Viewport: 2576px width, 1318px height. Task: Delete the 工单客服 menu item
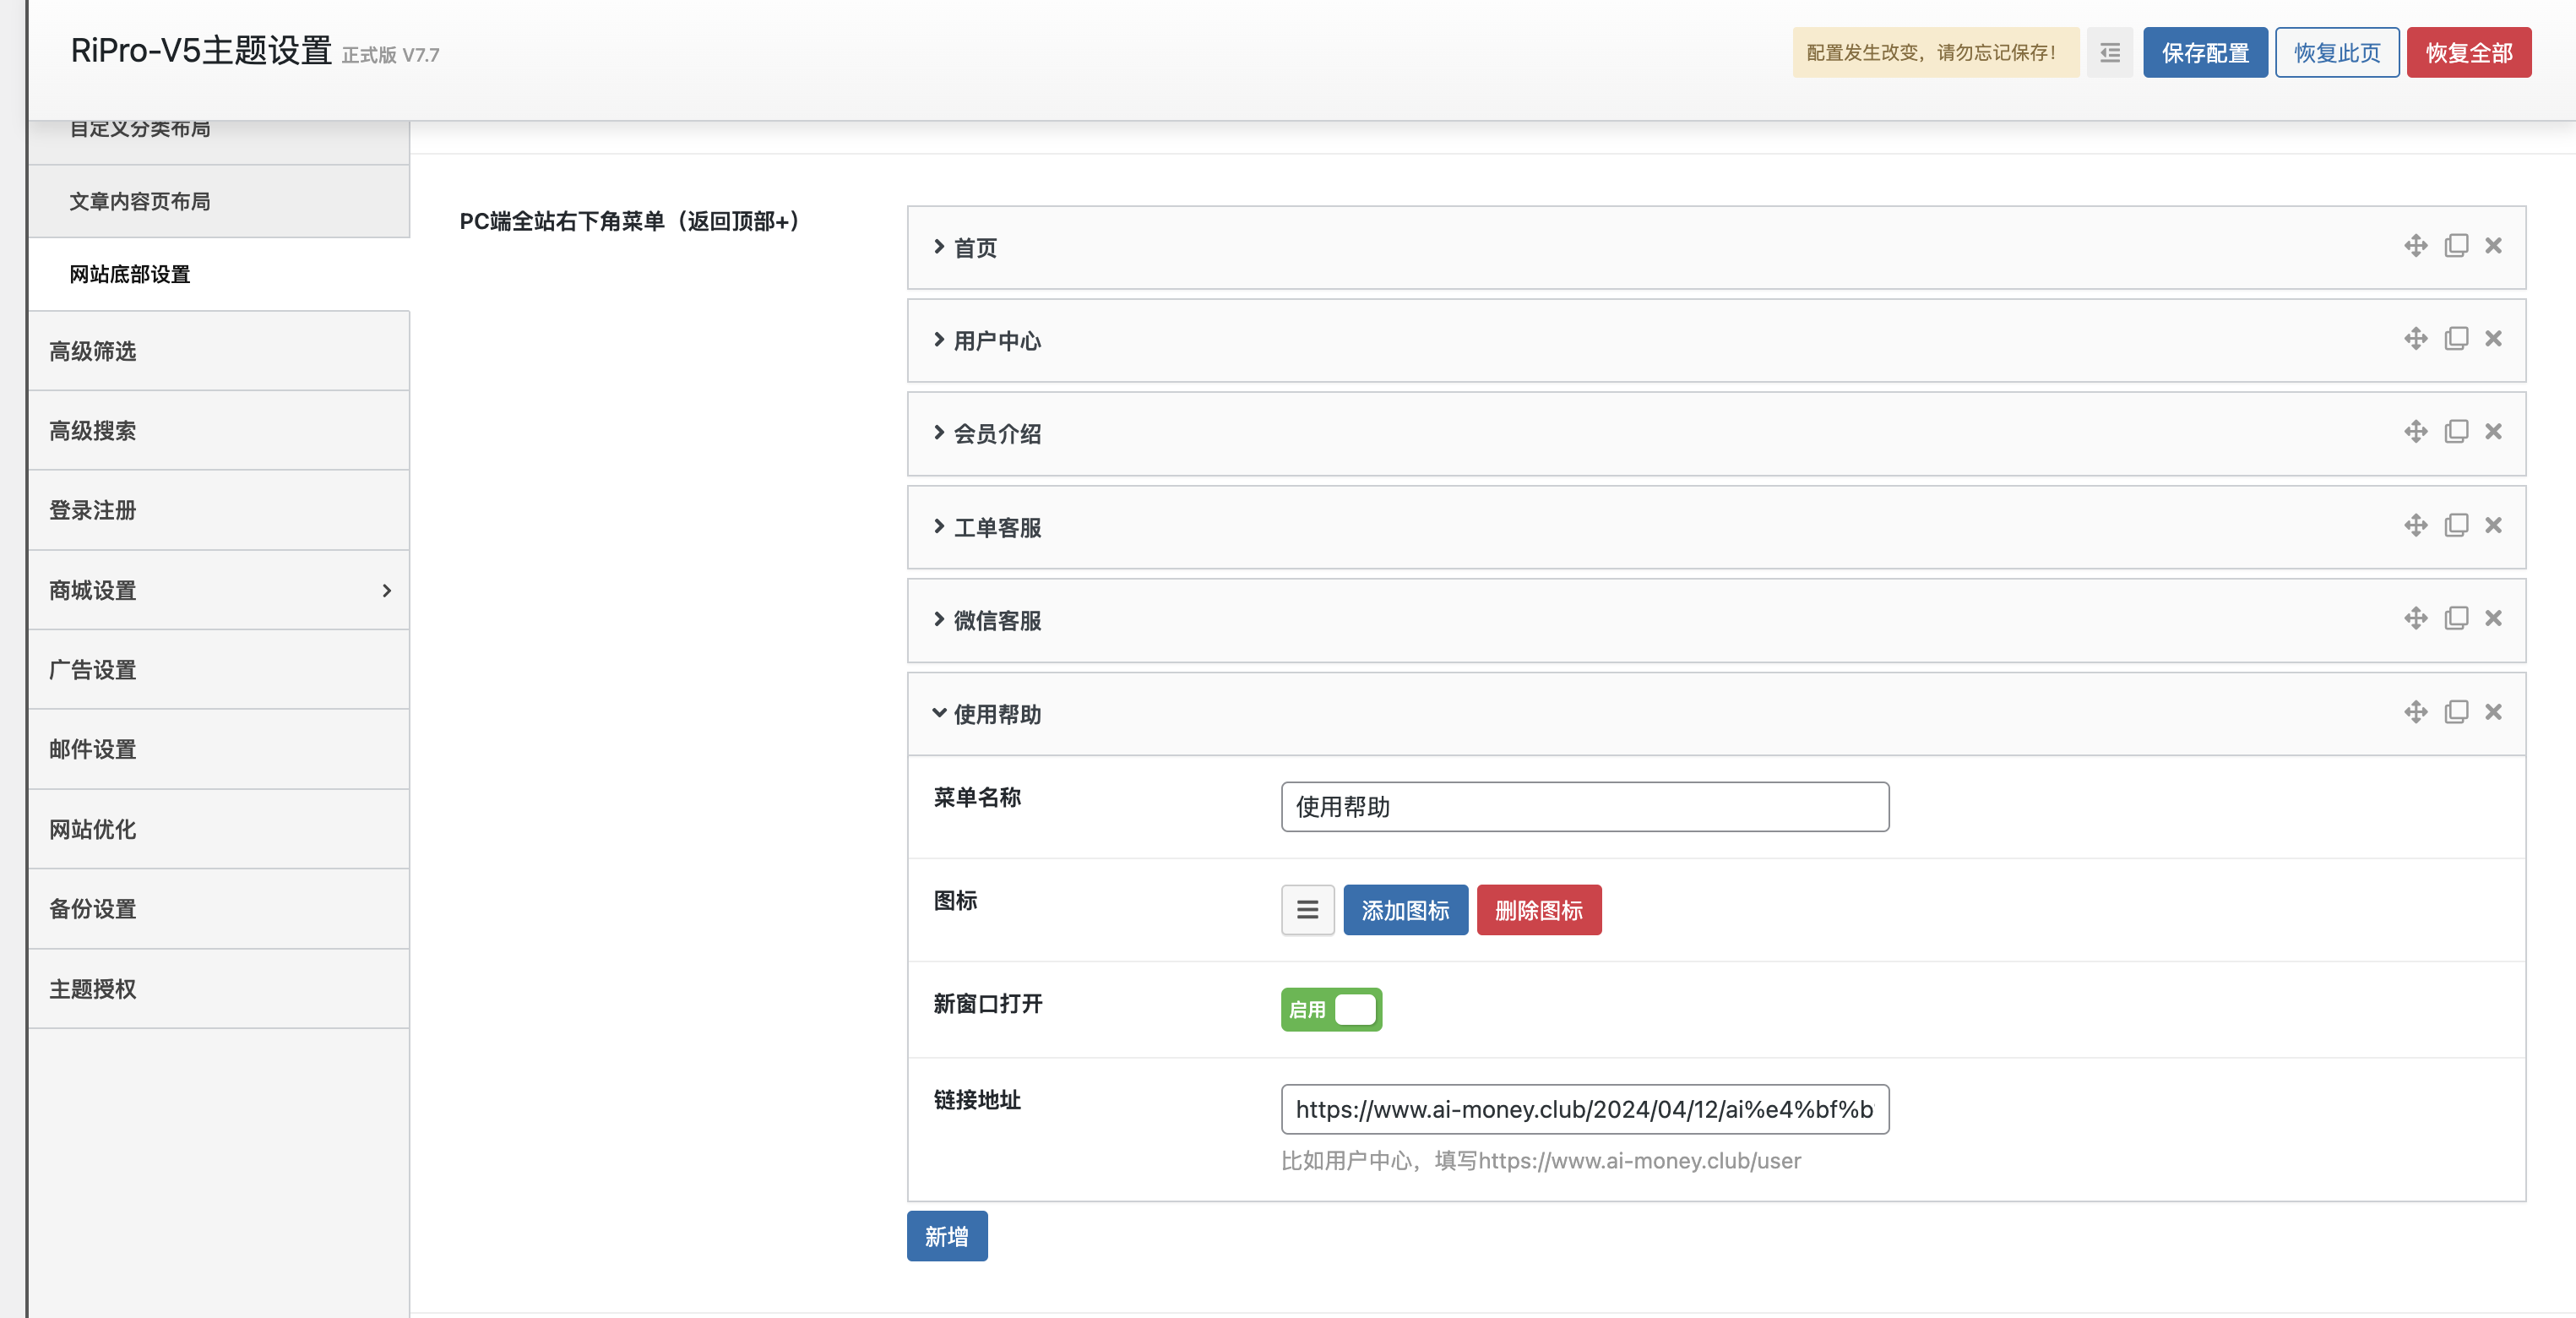(2493, 526)
